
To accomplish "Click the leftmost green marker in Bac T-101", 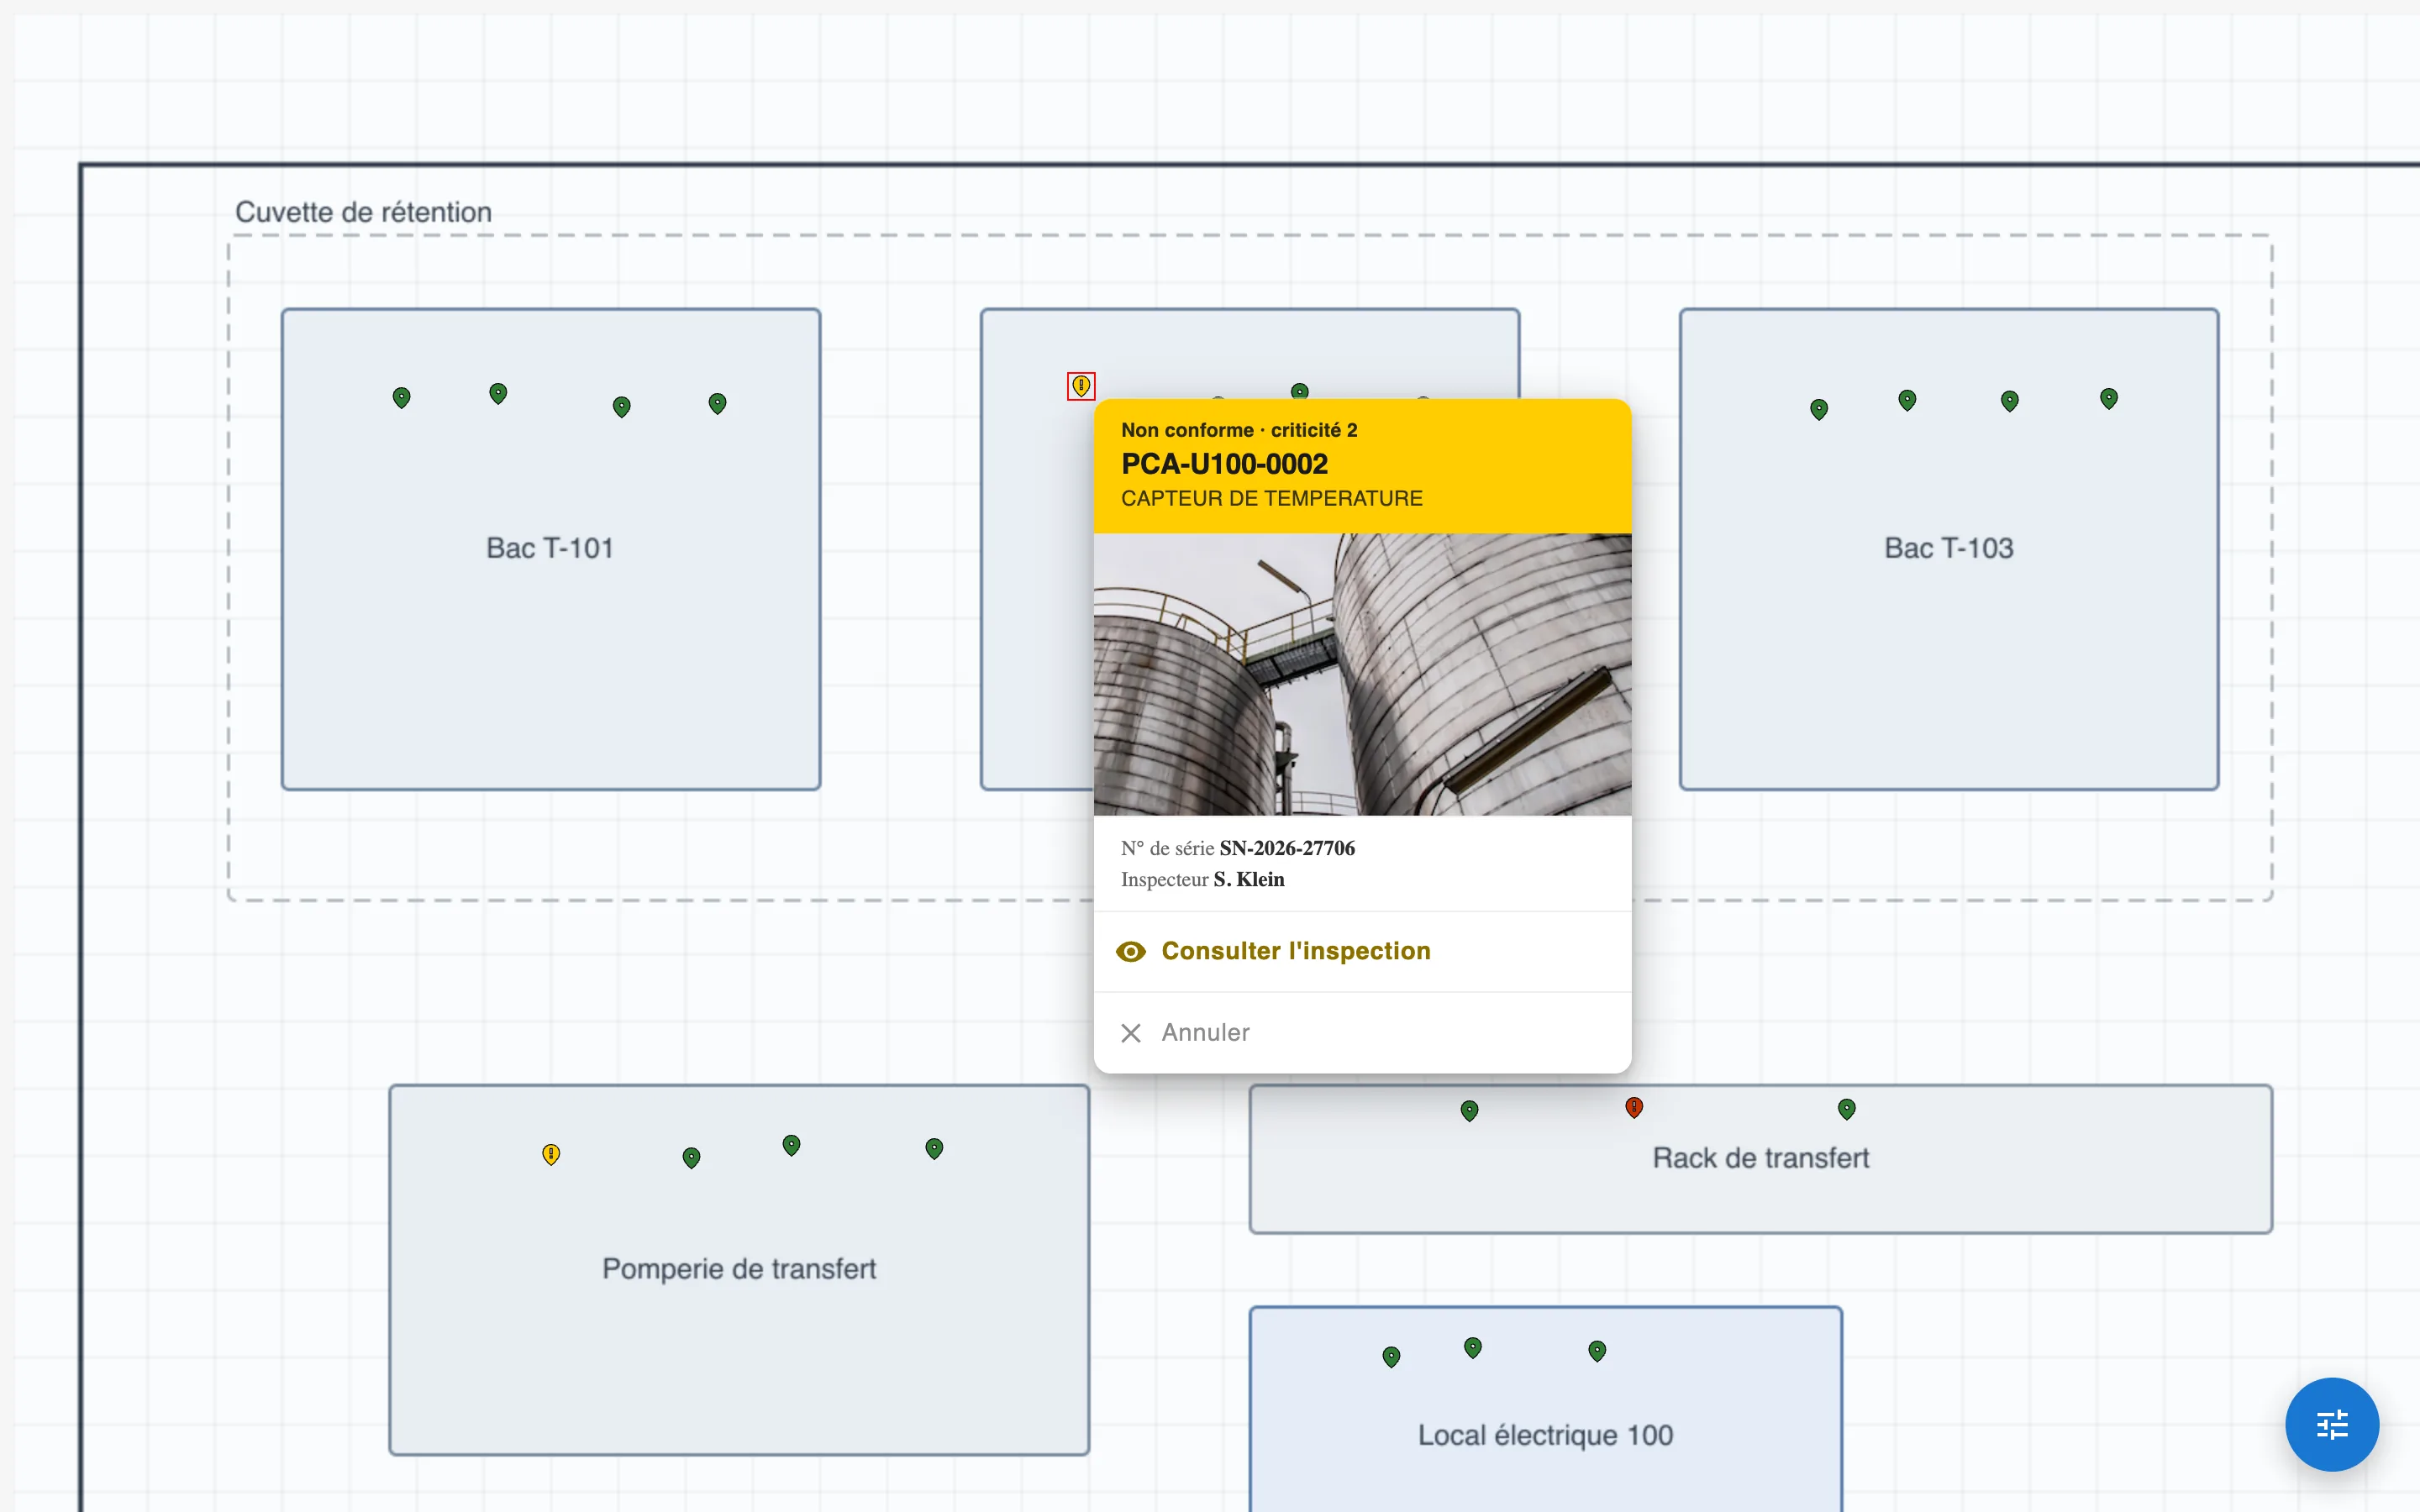I will coord(401,398).
